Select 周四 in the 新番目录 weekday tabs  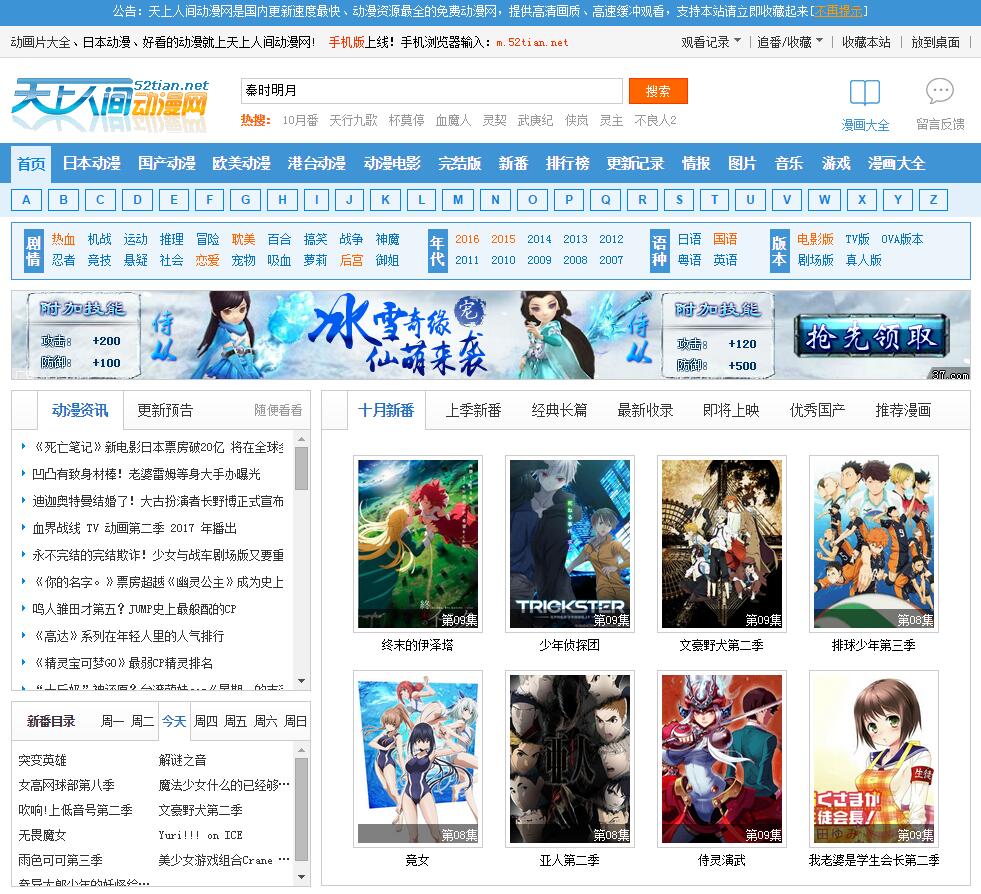[x=206, y=721]
